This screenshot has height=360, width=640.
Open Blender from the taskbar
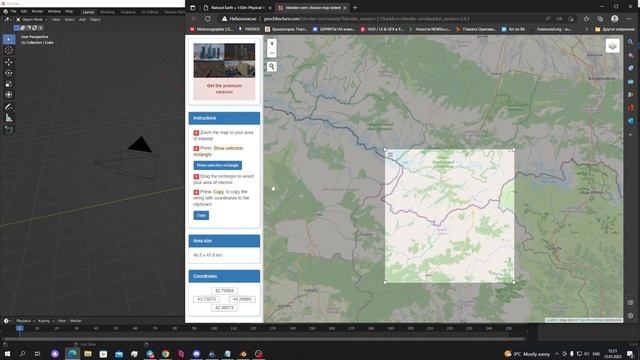pyautogui.click(x=243, y=354)
